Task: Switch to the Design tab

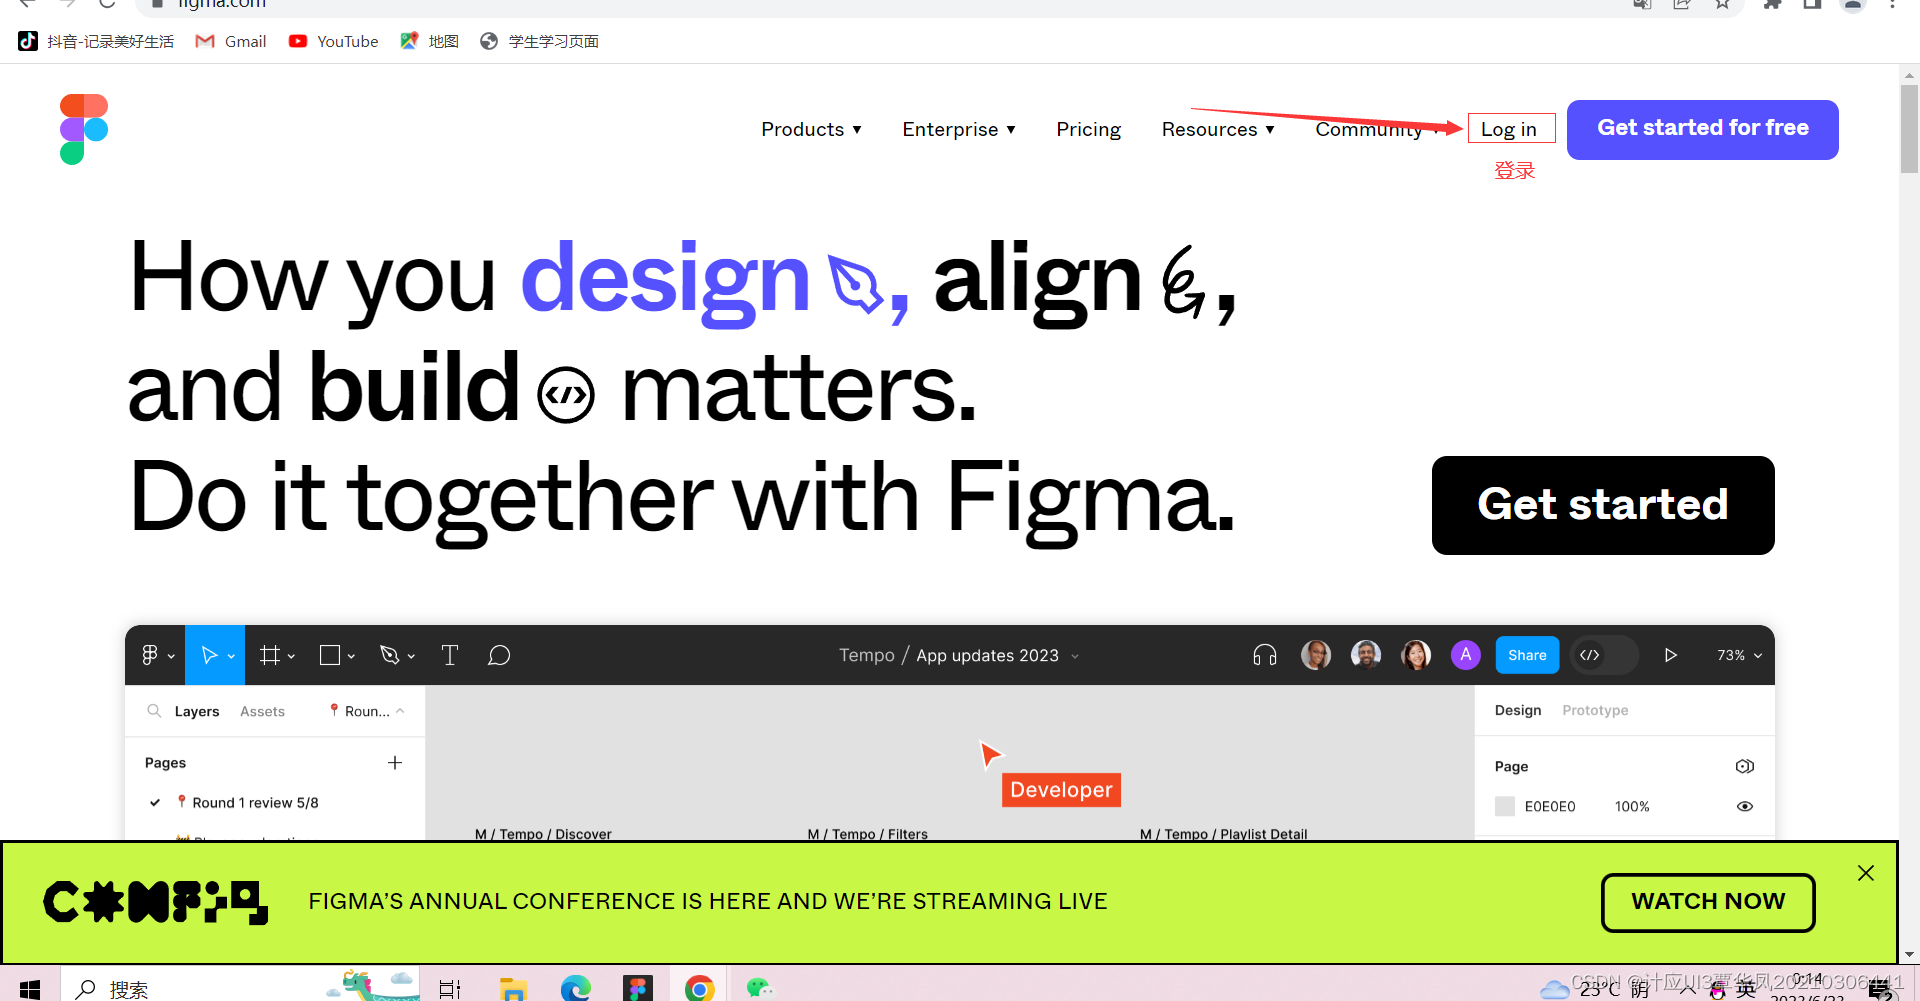Action: click(x=1518, y=710)
